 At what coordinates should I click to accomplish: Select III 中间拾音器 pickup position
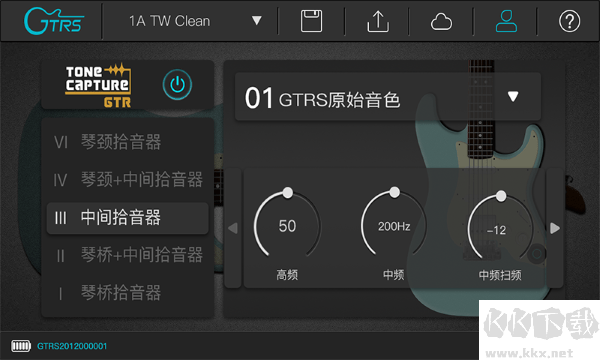click(x=127, y=218)
